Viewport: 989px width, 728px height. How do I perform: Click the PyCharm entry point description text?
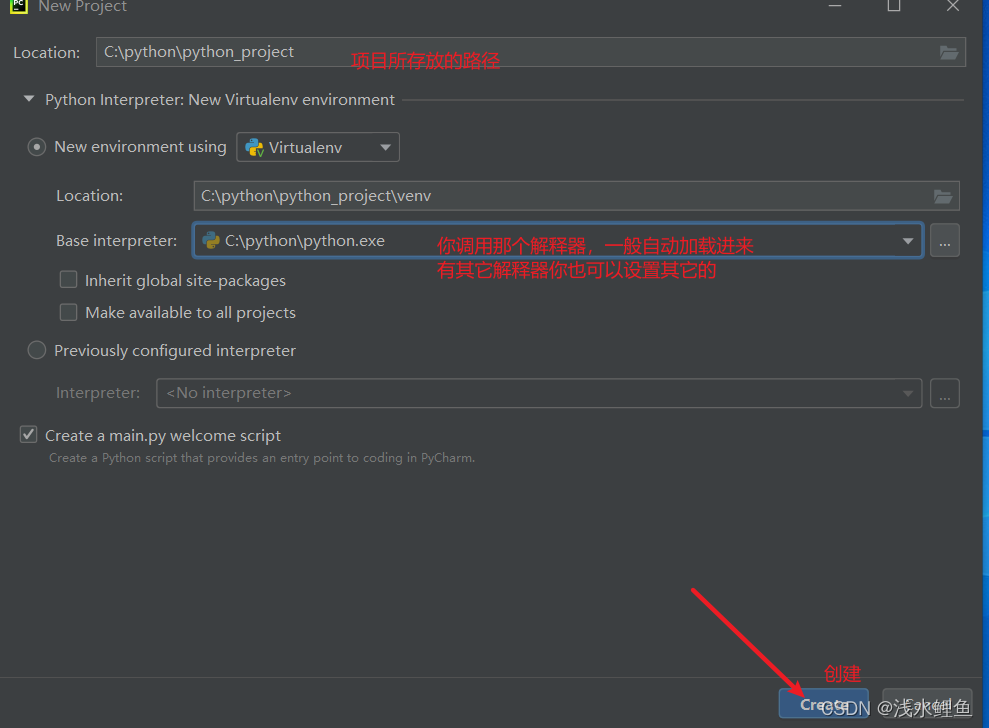tap(262, 458)
